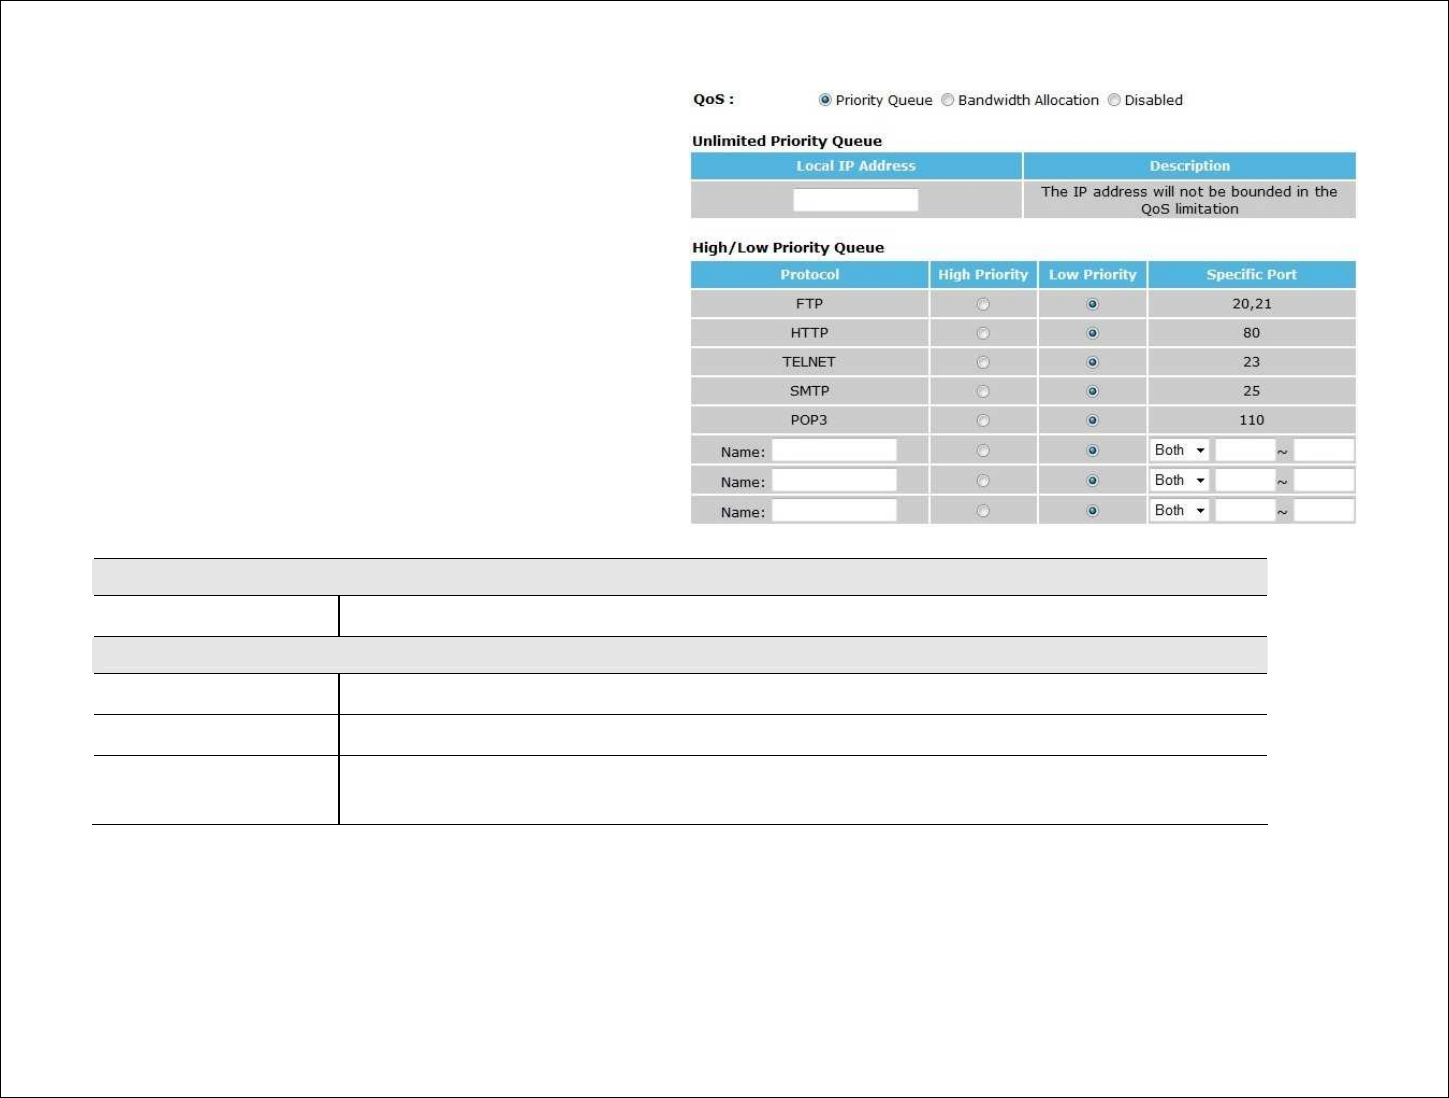The height and width of the screenshot is (1098, 1449).
Task: Click end port field in third Name row
Action: click(x=1324, y=510)
